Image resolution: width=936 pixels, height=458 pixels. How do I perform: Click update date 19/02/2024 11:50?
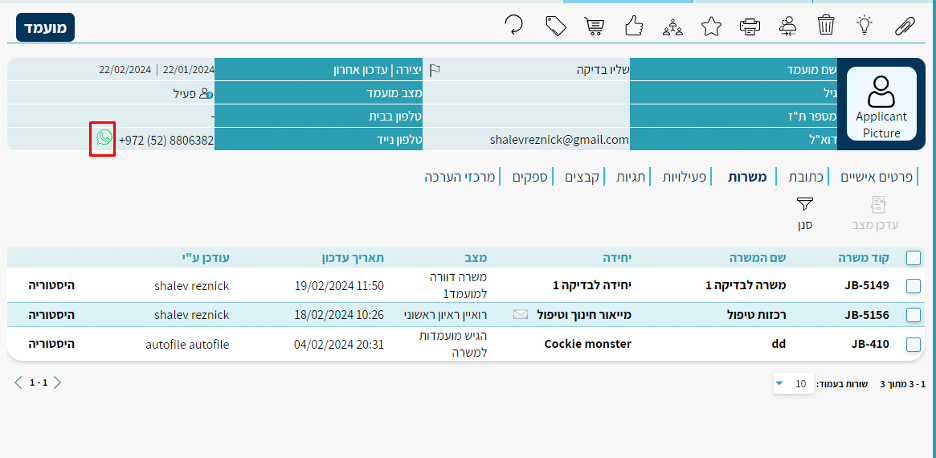(x=339, y=285)
